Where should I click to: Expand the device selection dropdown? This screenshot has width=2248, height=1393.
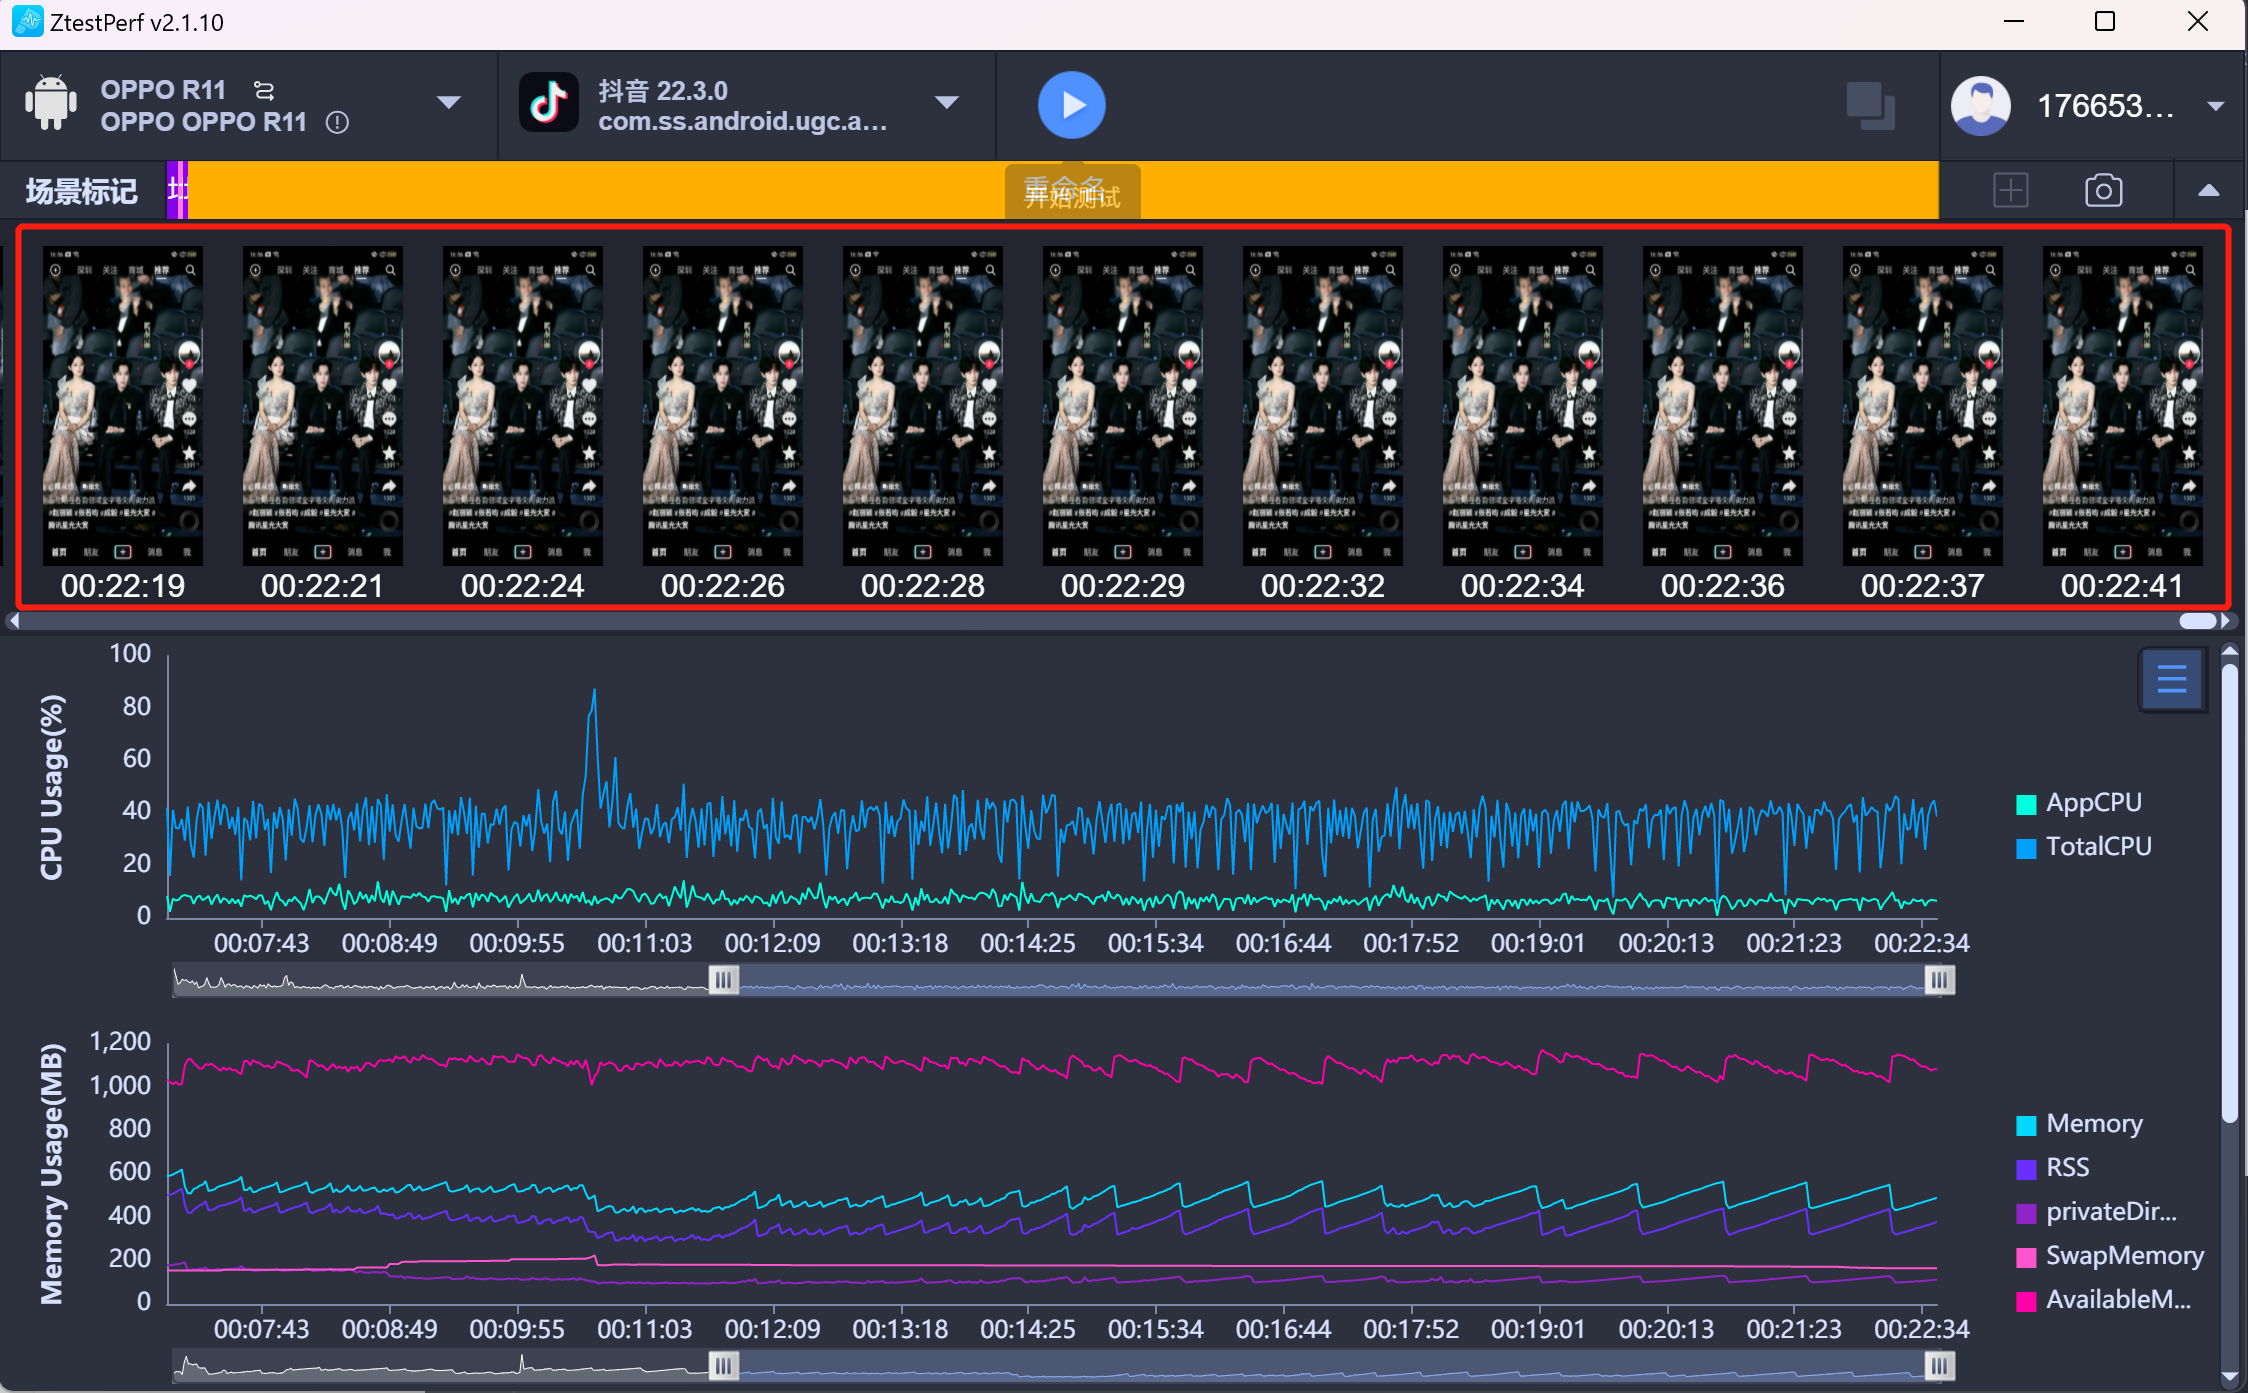pos(450,102)
